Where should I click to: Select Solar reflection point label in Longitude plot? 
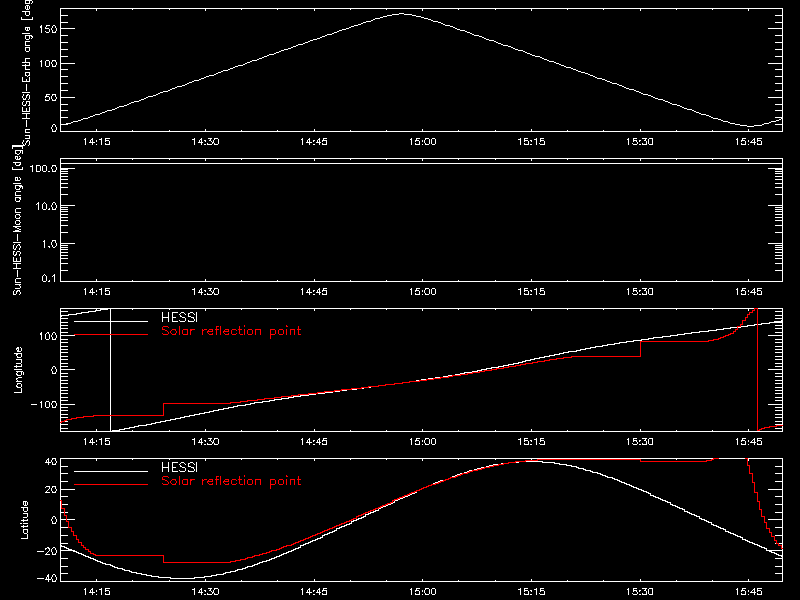click(x=231, y=331)
